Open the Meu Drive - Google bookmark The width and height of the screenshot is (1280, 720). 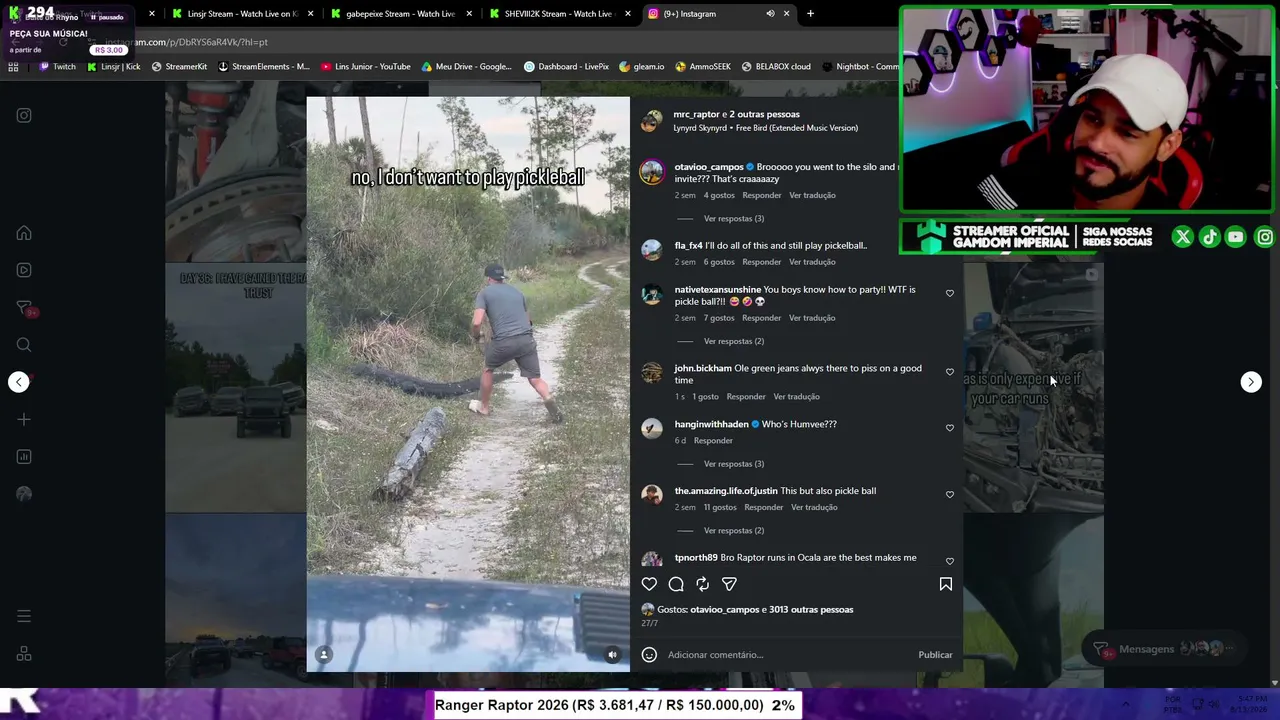point(466,67)
